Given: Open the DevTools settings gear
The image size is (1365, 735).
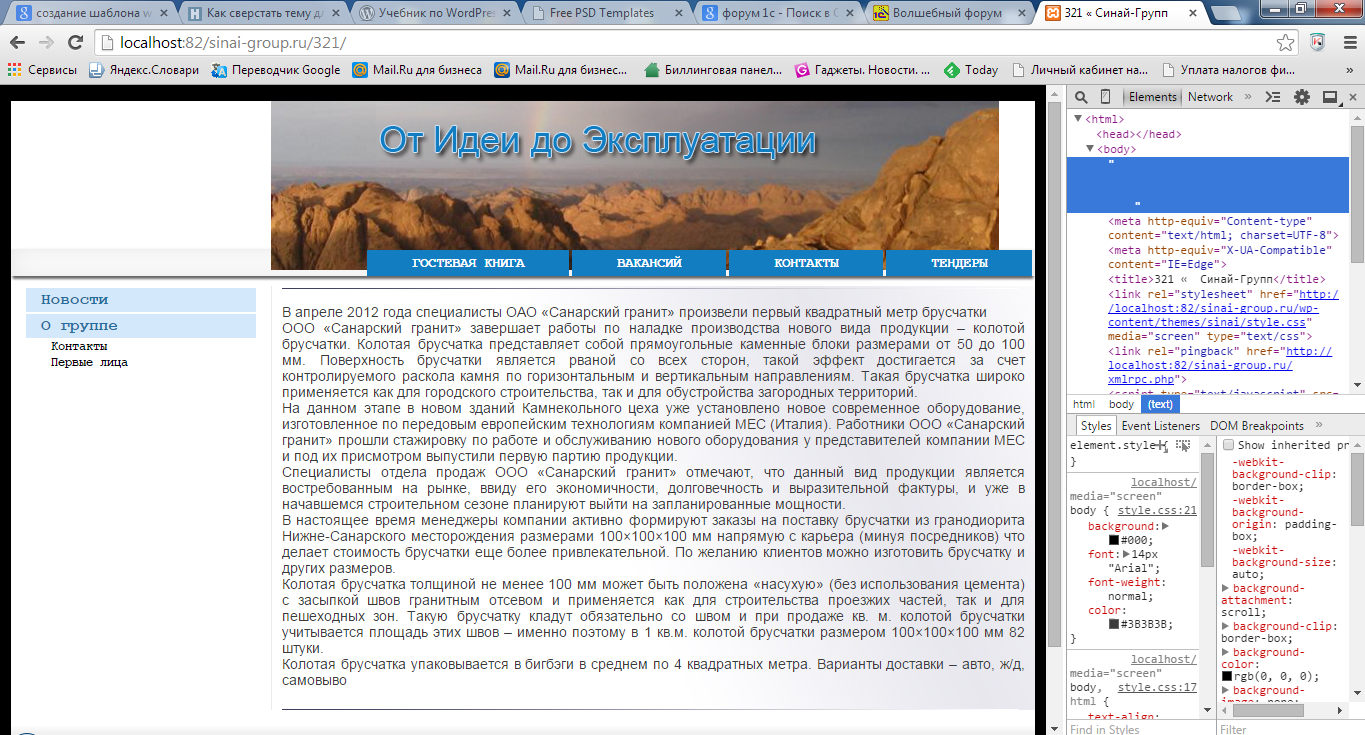Looking at the screenshot, I should [x=1301, y=97].
